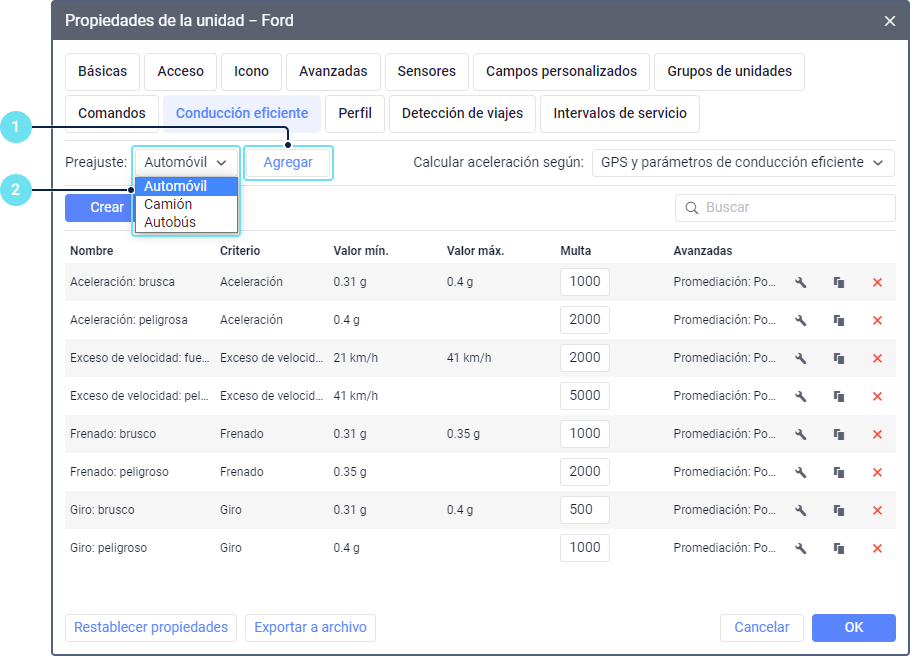Switch to the Sensores tab
910x656 pixels.
pos(427,71)
